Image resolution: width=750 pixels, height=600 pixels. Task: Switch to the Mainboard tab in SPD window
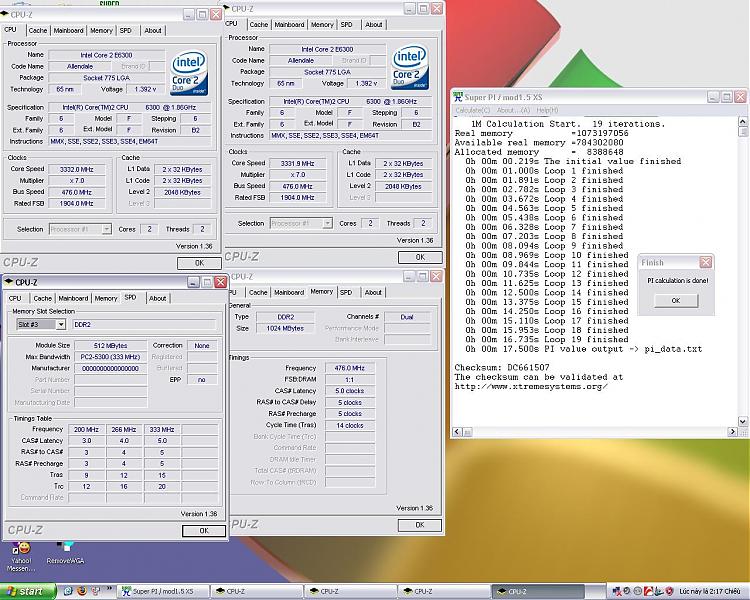click(x=72, y=298)
